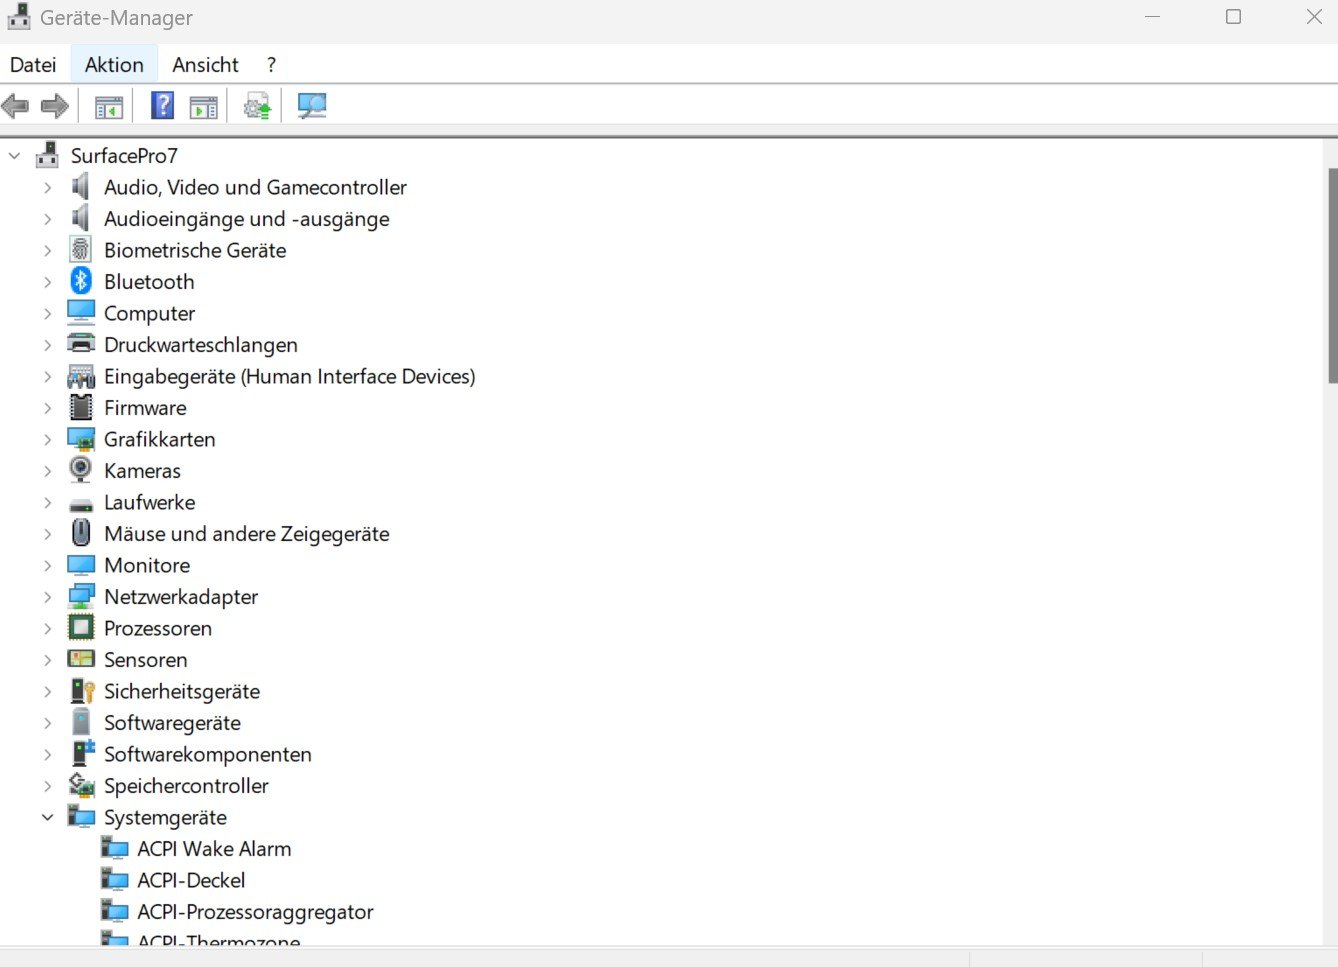Screen dimensions: 1338x967
Task: Click the update driver toolbar icon
Action: pyautogui.click(x=257, y=105)
